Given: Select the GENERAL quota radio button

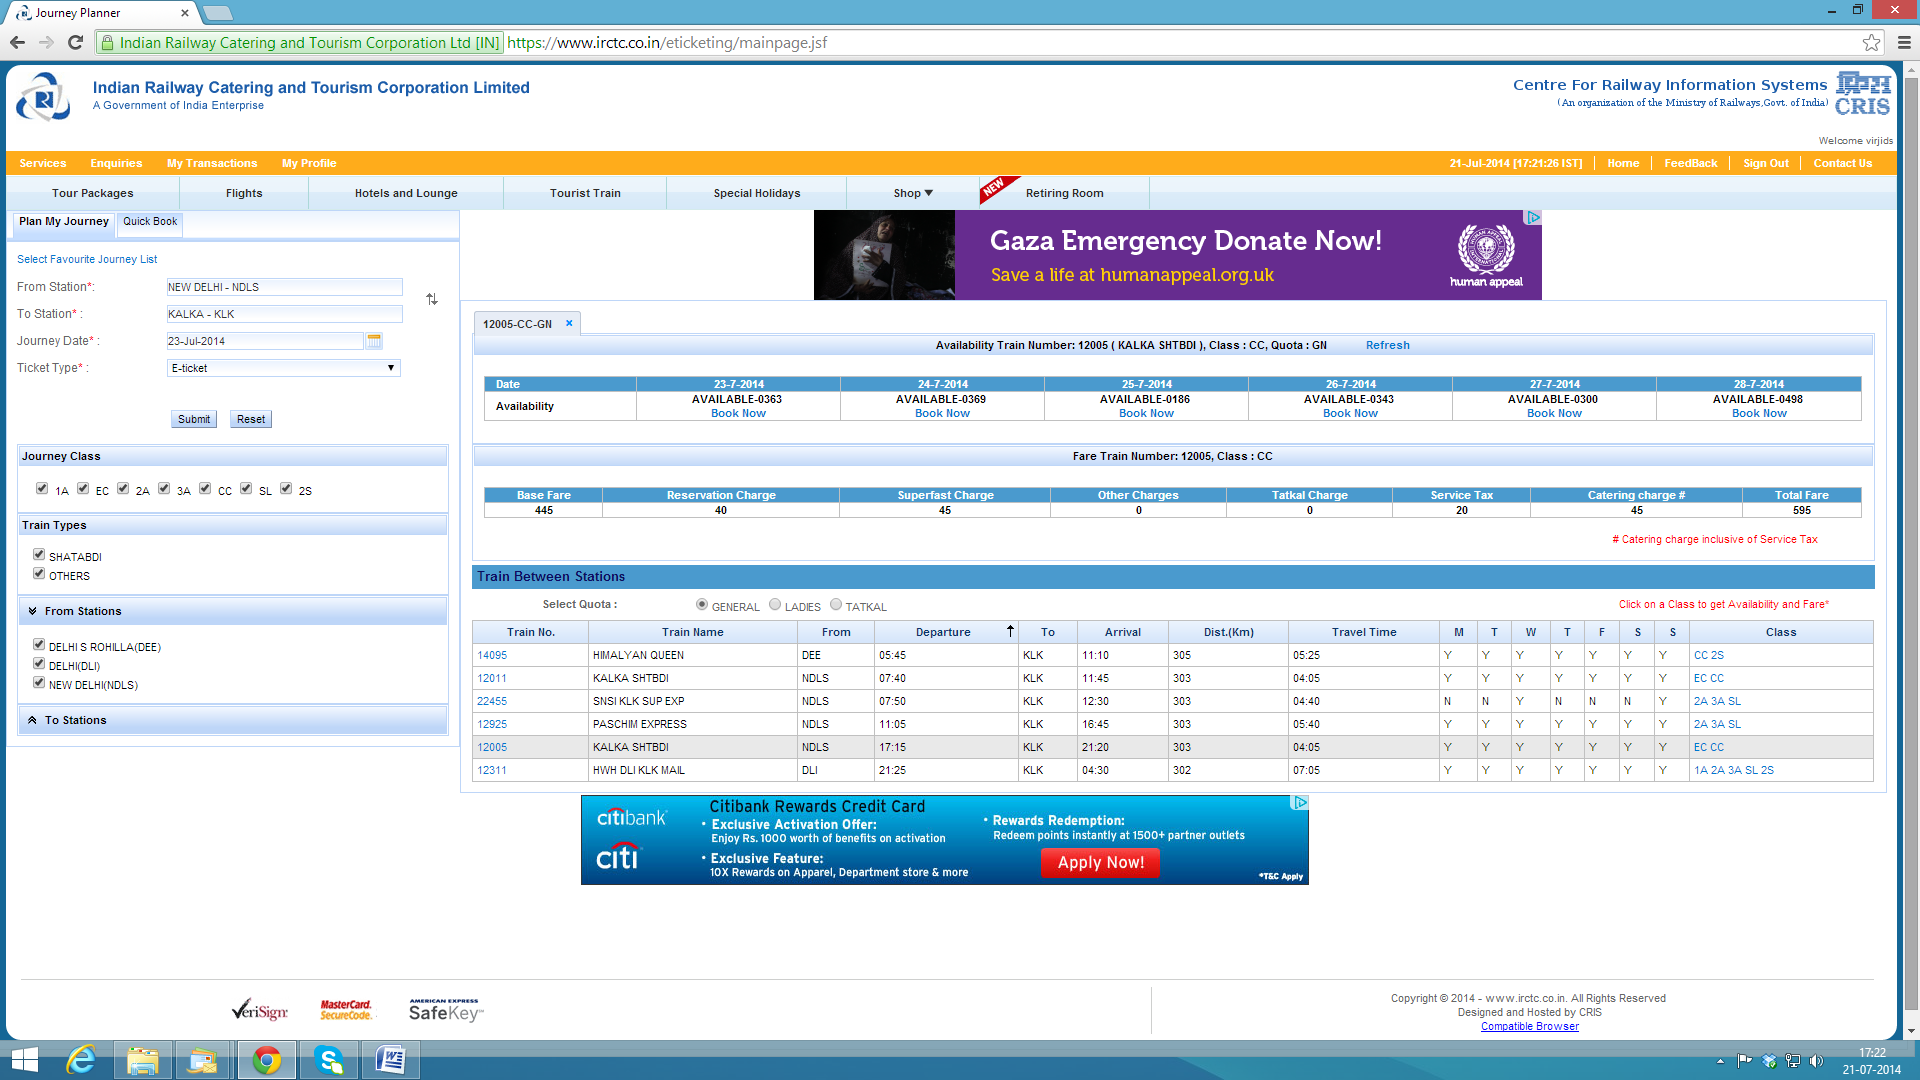Looking at the screenshot, I should pyautogui.click(x=702, y=604).
